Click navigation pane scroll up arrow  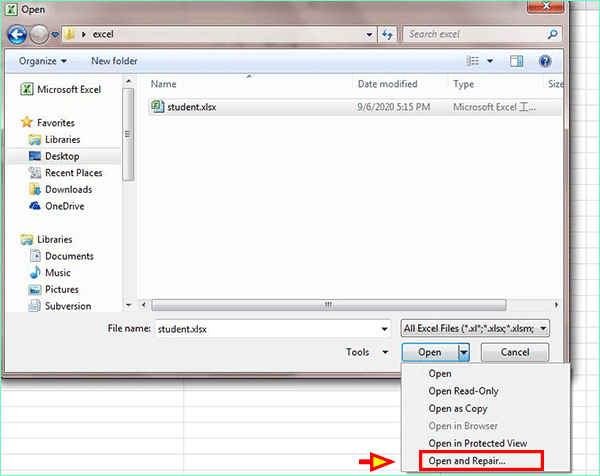pyautogui.click(x=129, y=81)
